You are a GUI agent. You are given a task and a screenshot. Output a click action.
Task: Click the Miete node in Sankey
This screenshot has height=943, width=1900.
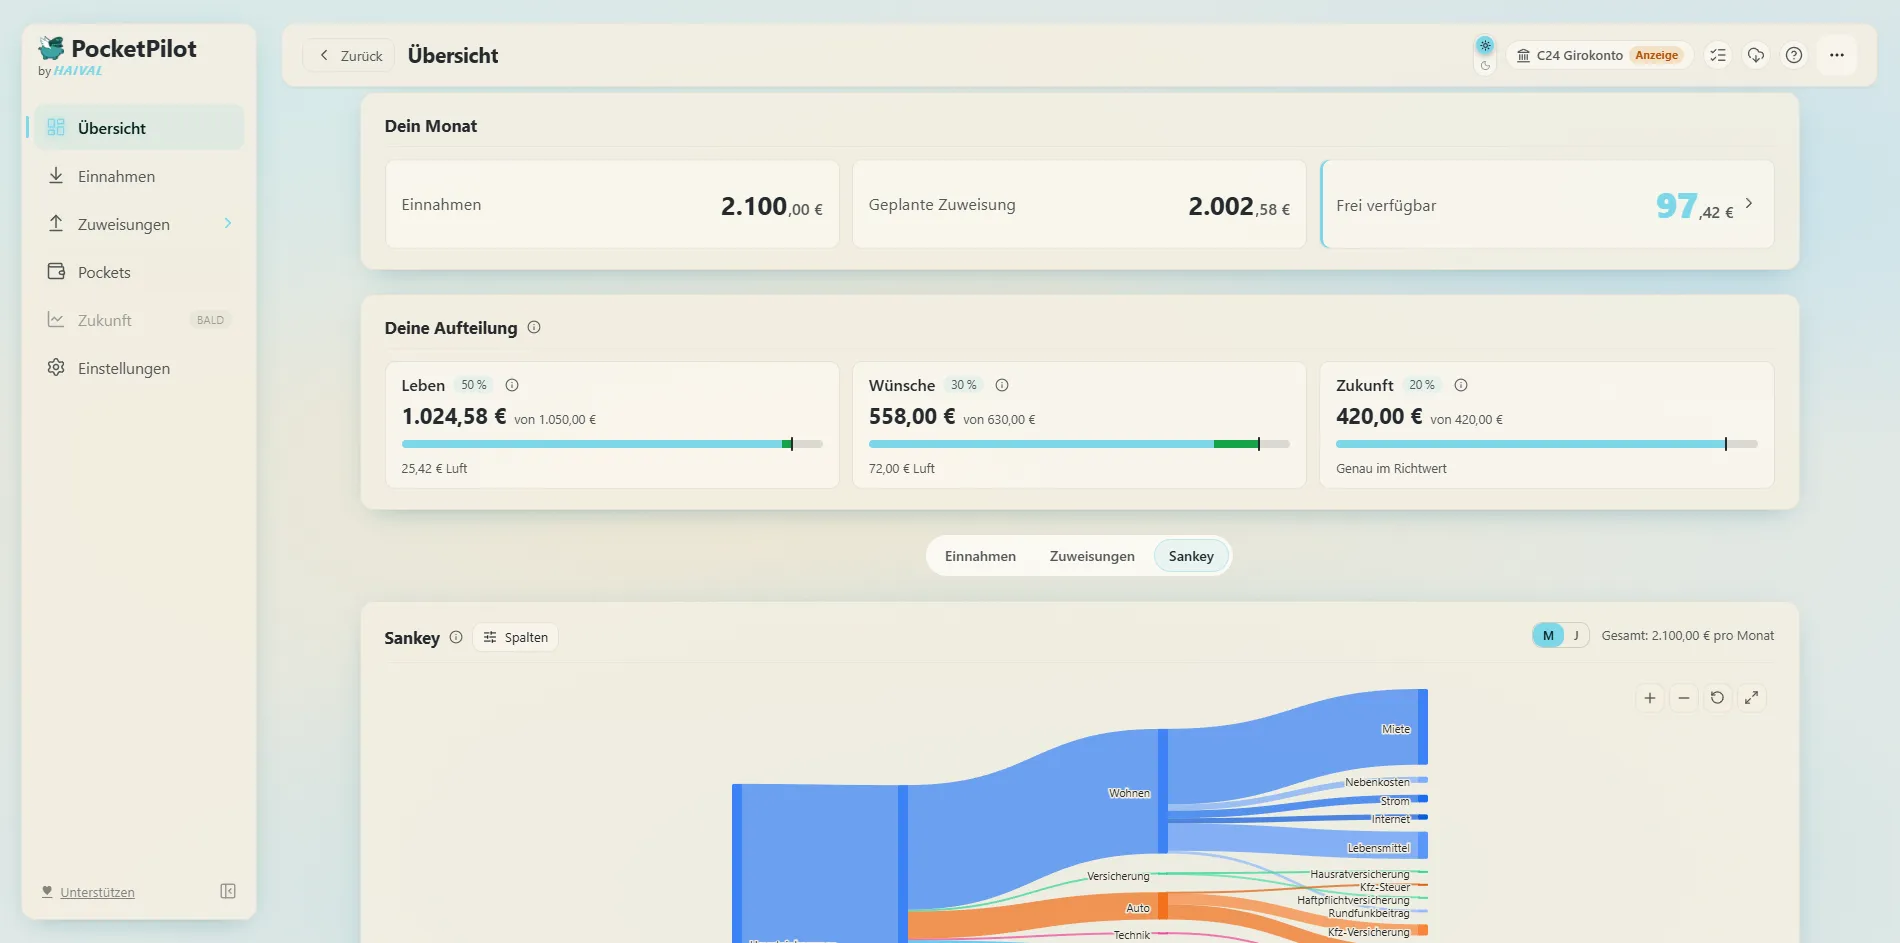pyautogui.click(x=1422, y=727)
